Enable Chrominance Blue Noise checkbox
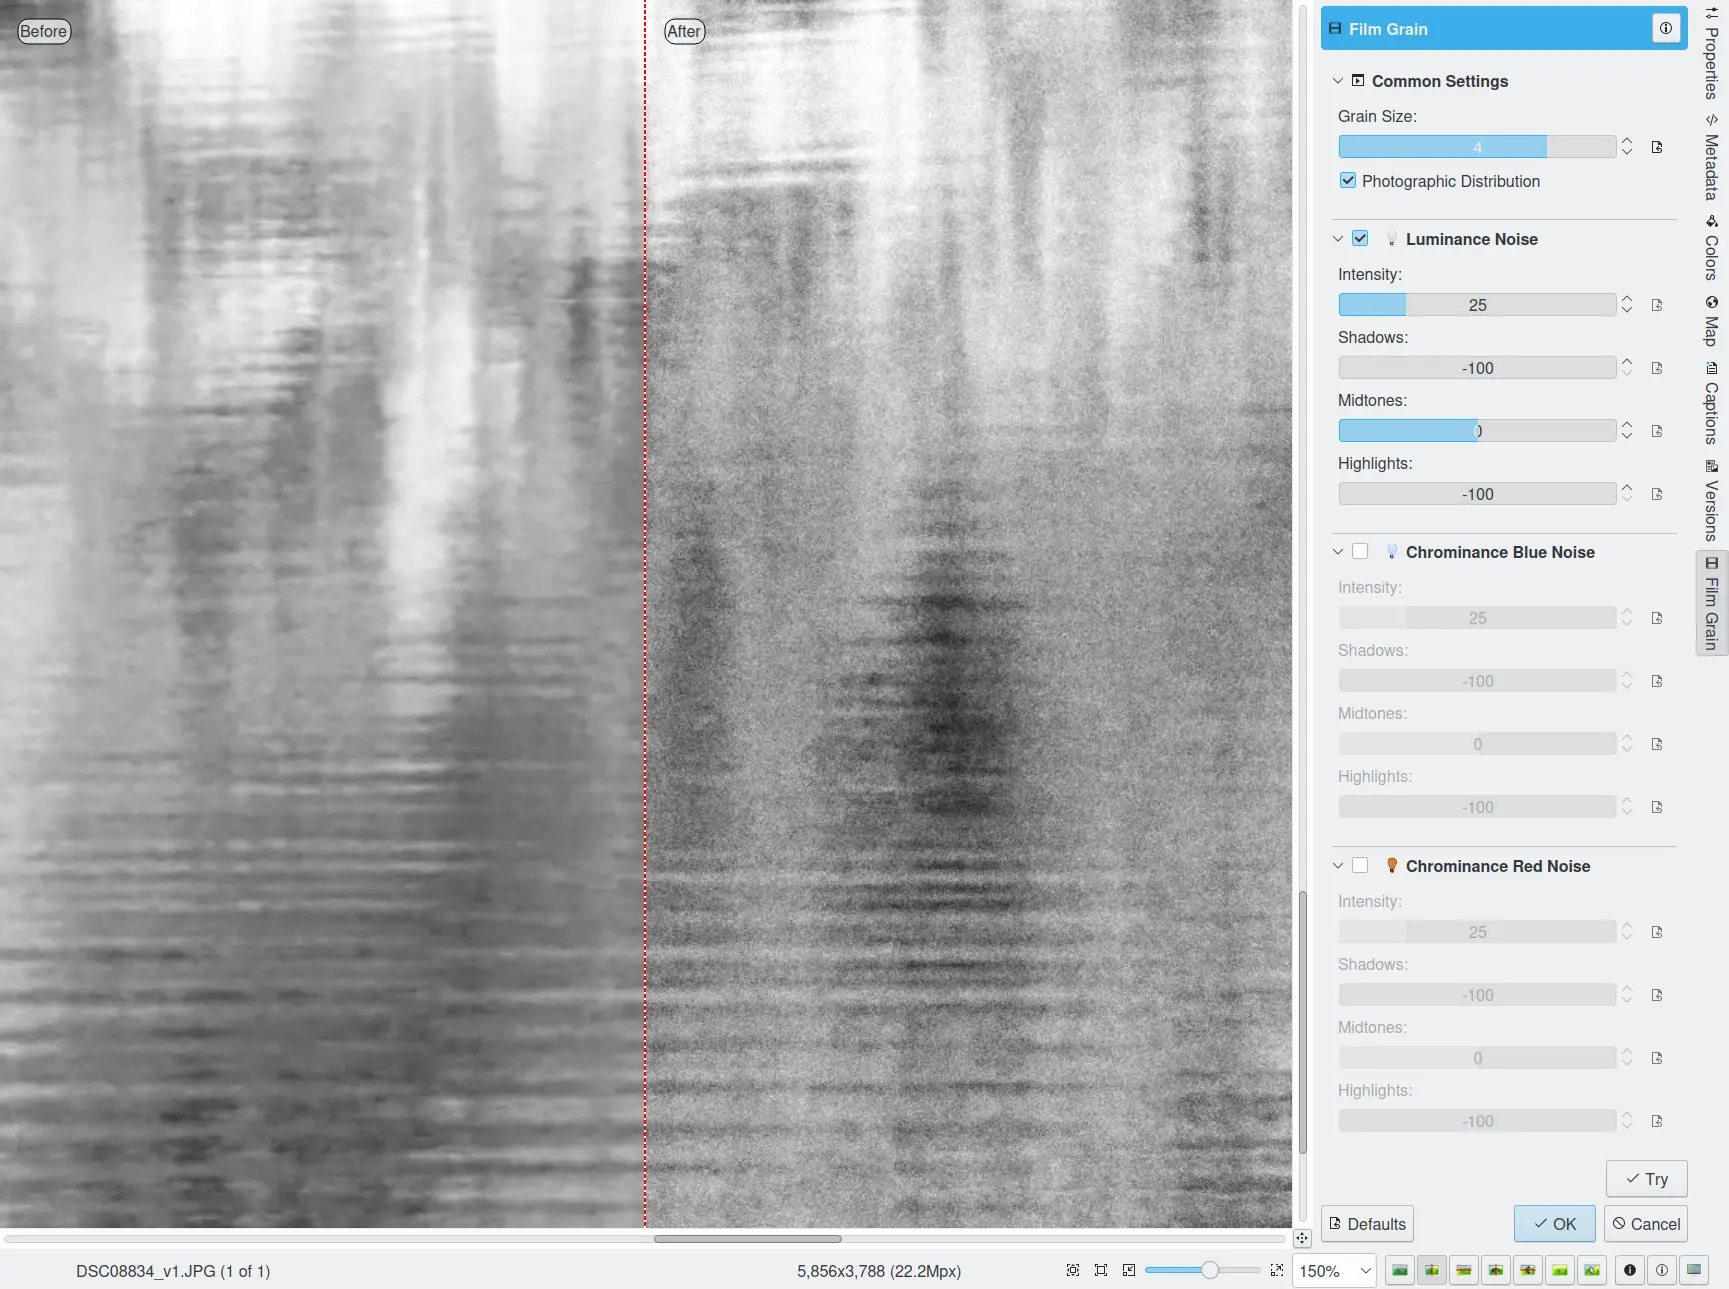Image resolution: width=1729 pixels, height=1289 pixels. coord(1360,552)
